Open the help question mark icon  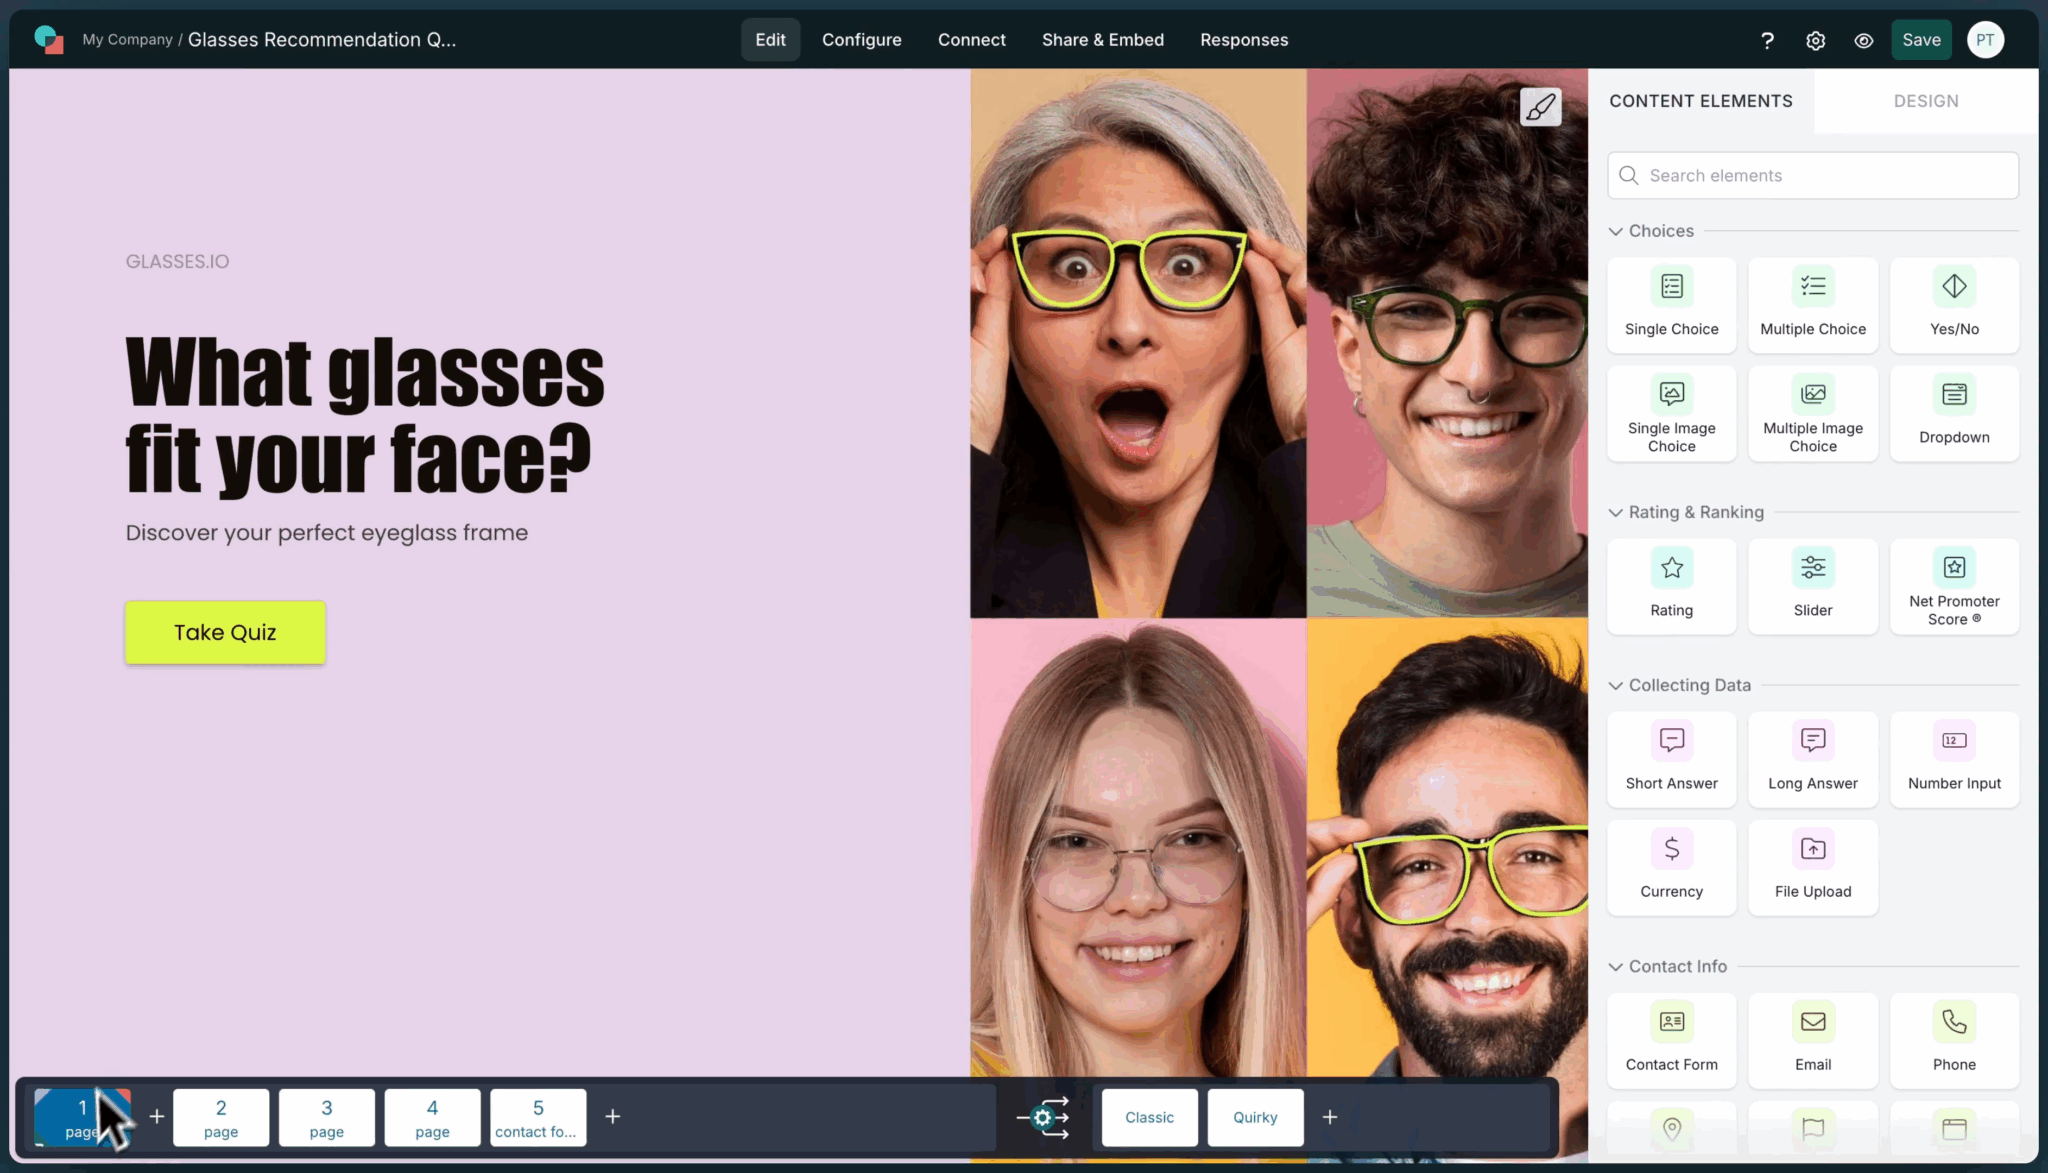tap(1767, 40)
